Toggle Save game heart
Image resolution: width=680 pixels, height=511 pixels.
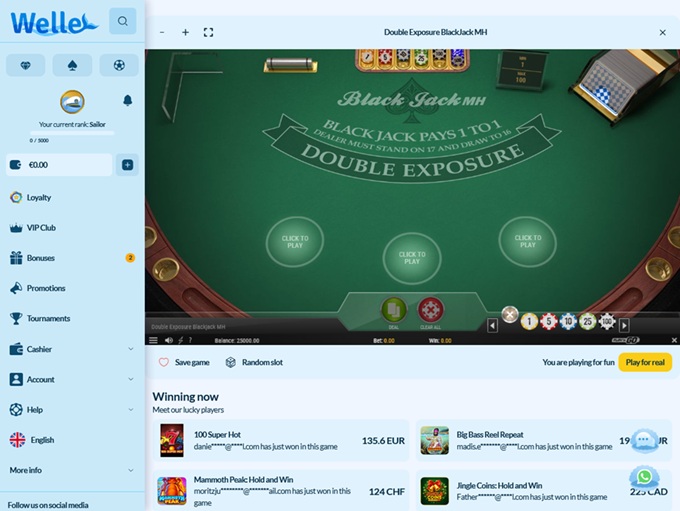click(x=164, y=362)
